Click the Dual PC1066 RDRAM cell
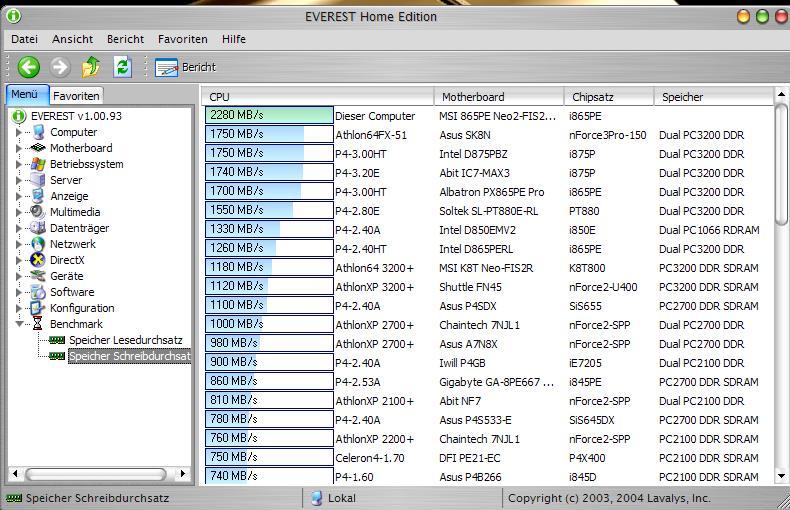Viewport: 790px width, 510px height. (709, 230)
